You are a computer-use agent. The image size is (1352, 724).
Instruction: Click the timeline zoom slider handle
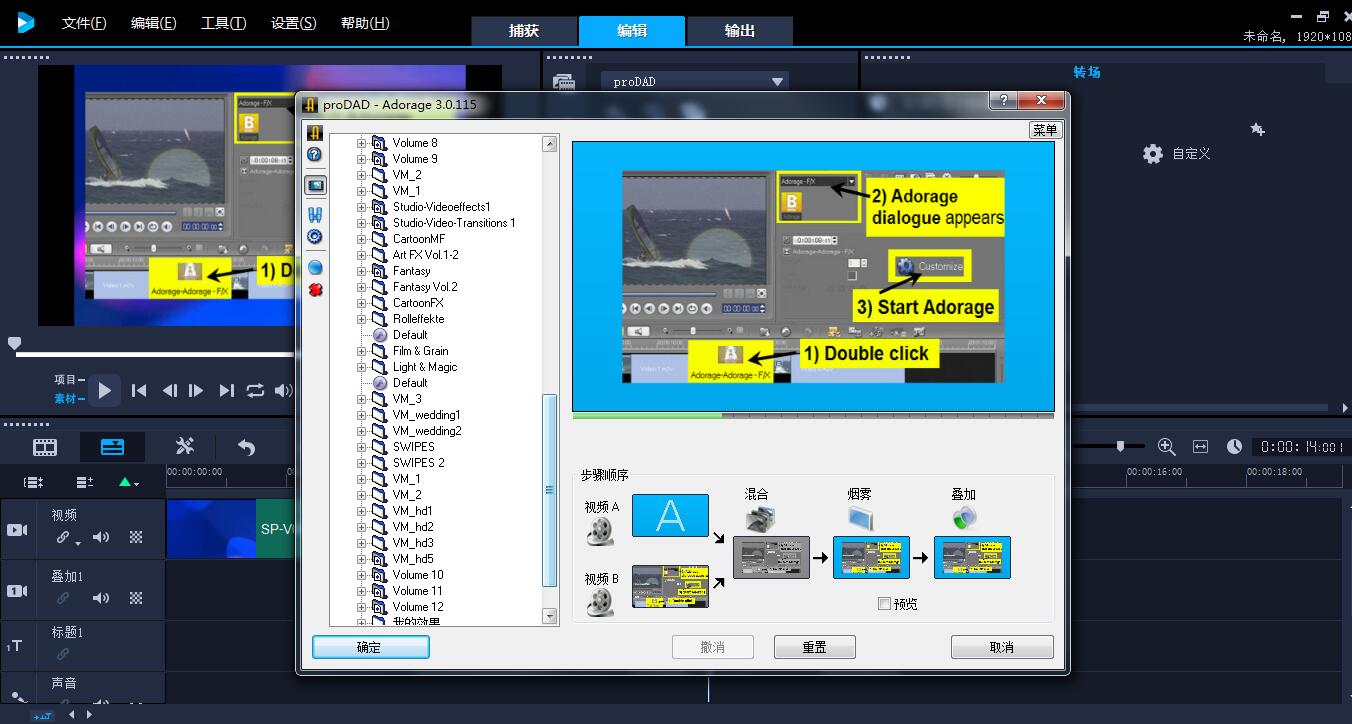(x=1121, y=446)
